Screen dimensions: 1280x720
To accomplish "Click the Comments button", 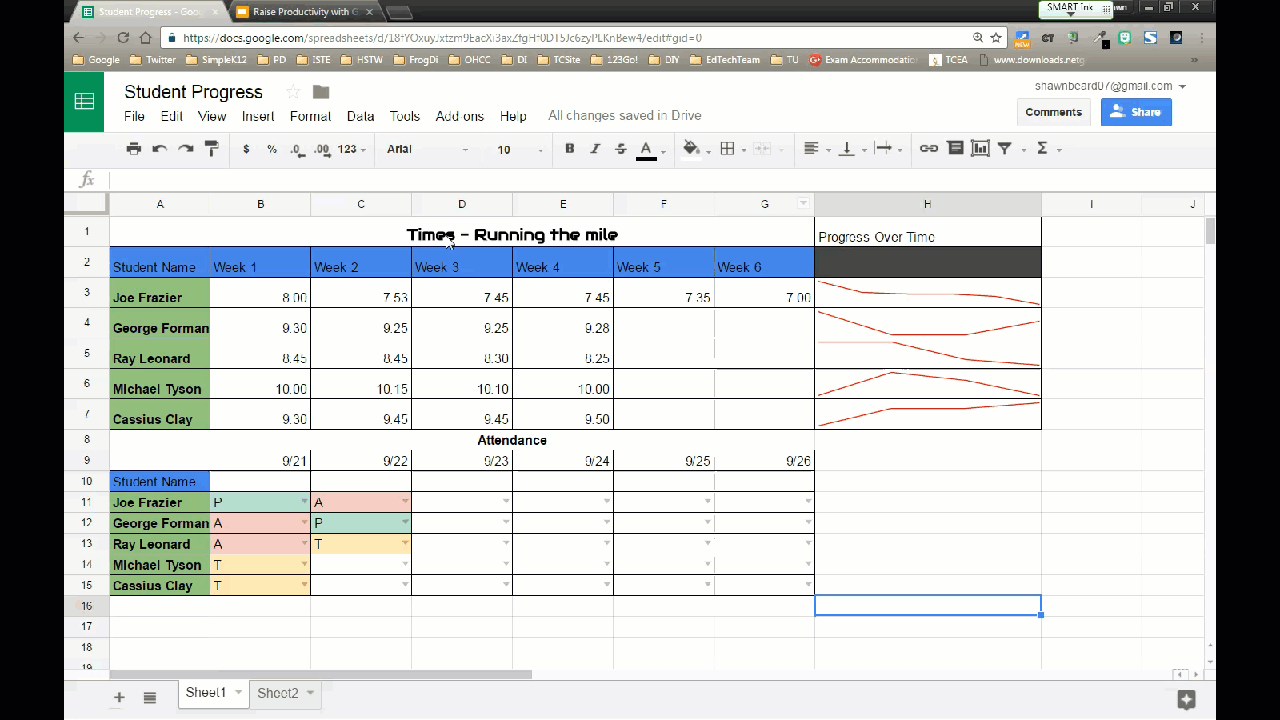I will click(1053, 112).
